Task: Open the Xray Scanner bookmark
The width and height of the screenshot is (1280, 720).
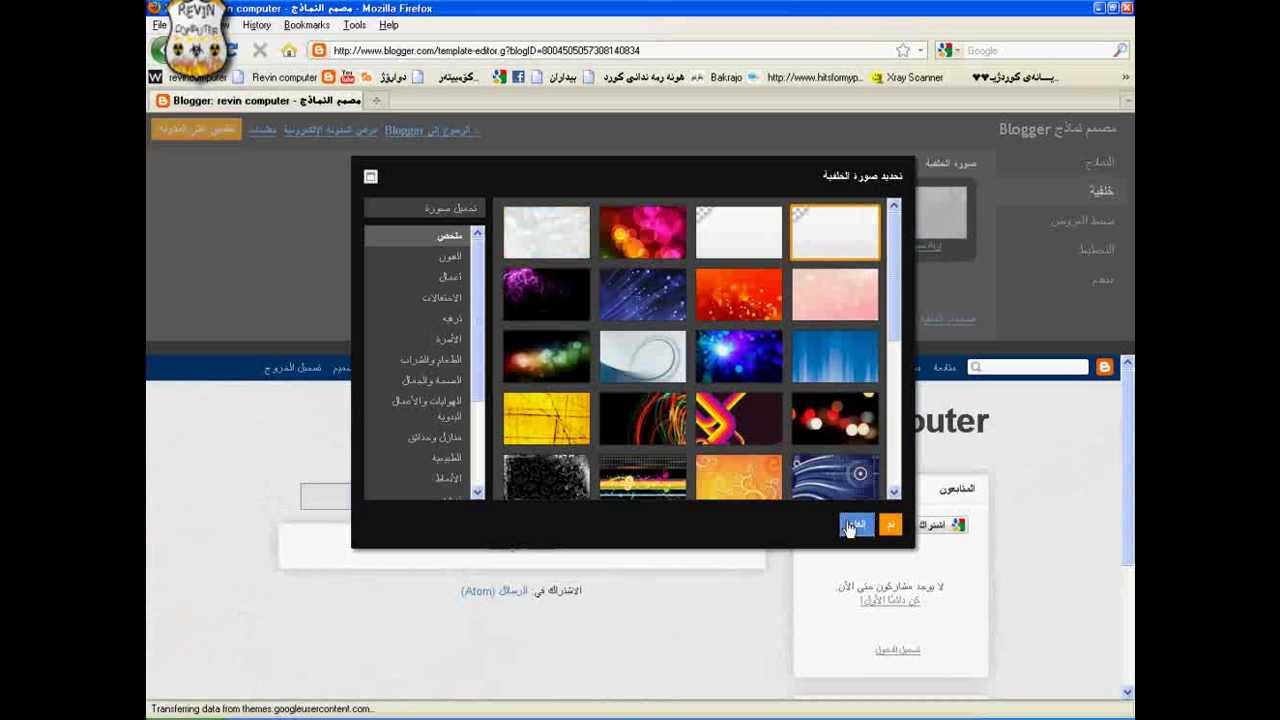Action: tap(907, 77)
